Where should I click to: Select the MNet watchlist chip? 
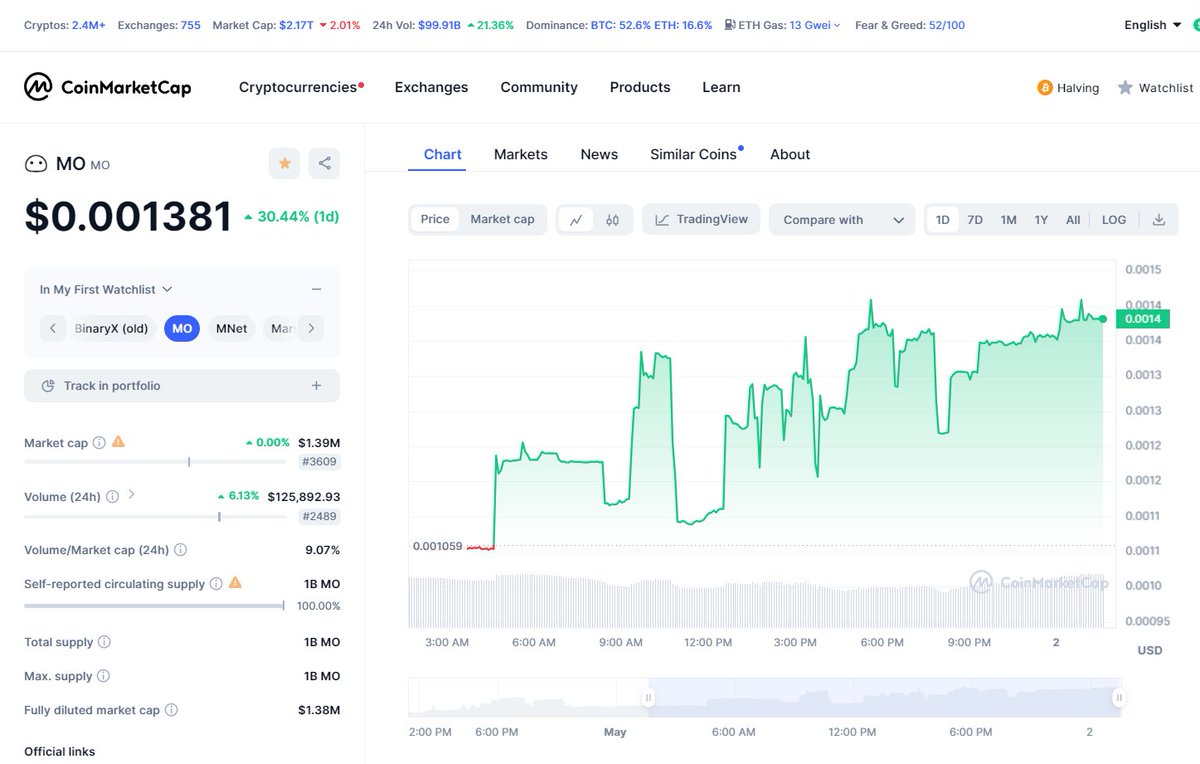pyautogui.click(x=231, y=328)
